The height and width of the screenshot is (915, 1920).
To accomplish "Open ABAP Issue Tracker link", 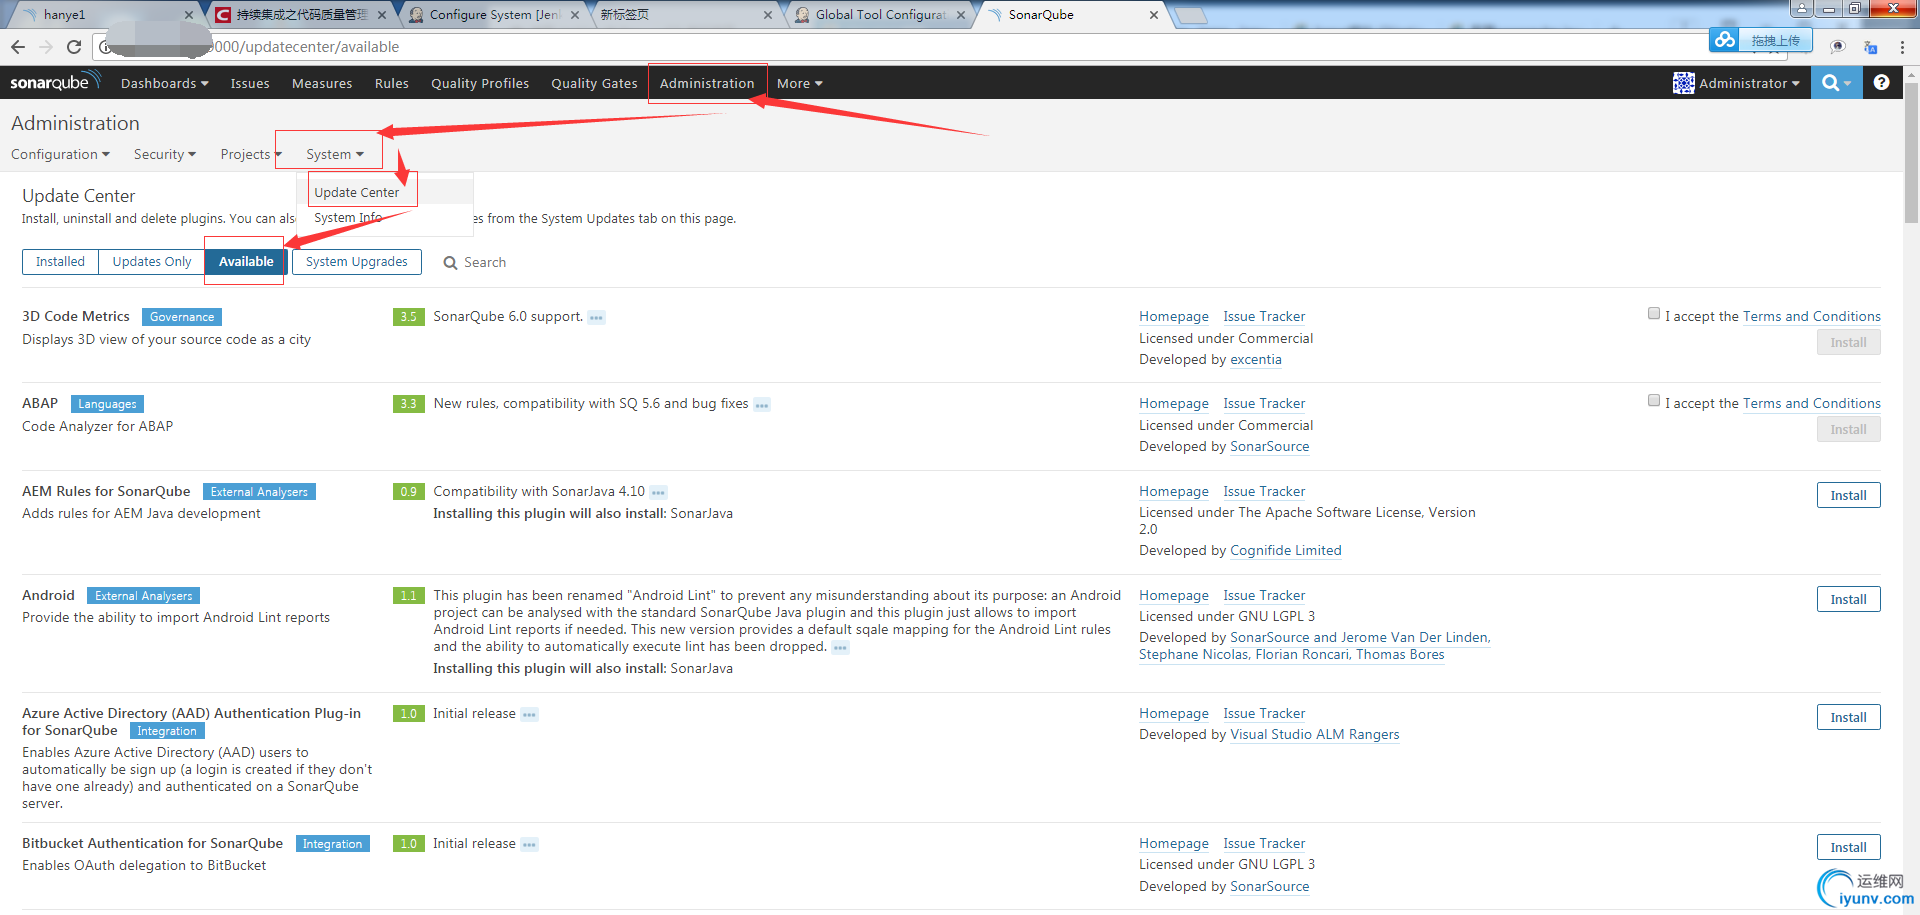I will (1264, 404).
